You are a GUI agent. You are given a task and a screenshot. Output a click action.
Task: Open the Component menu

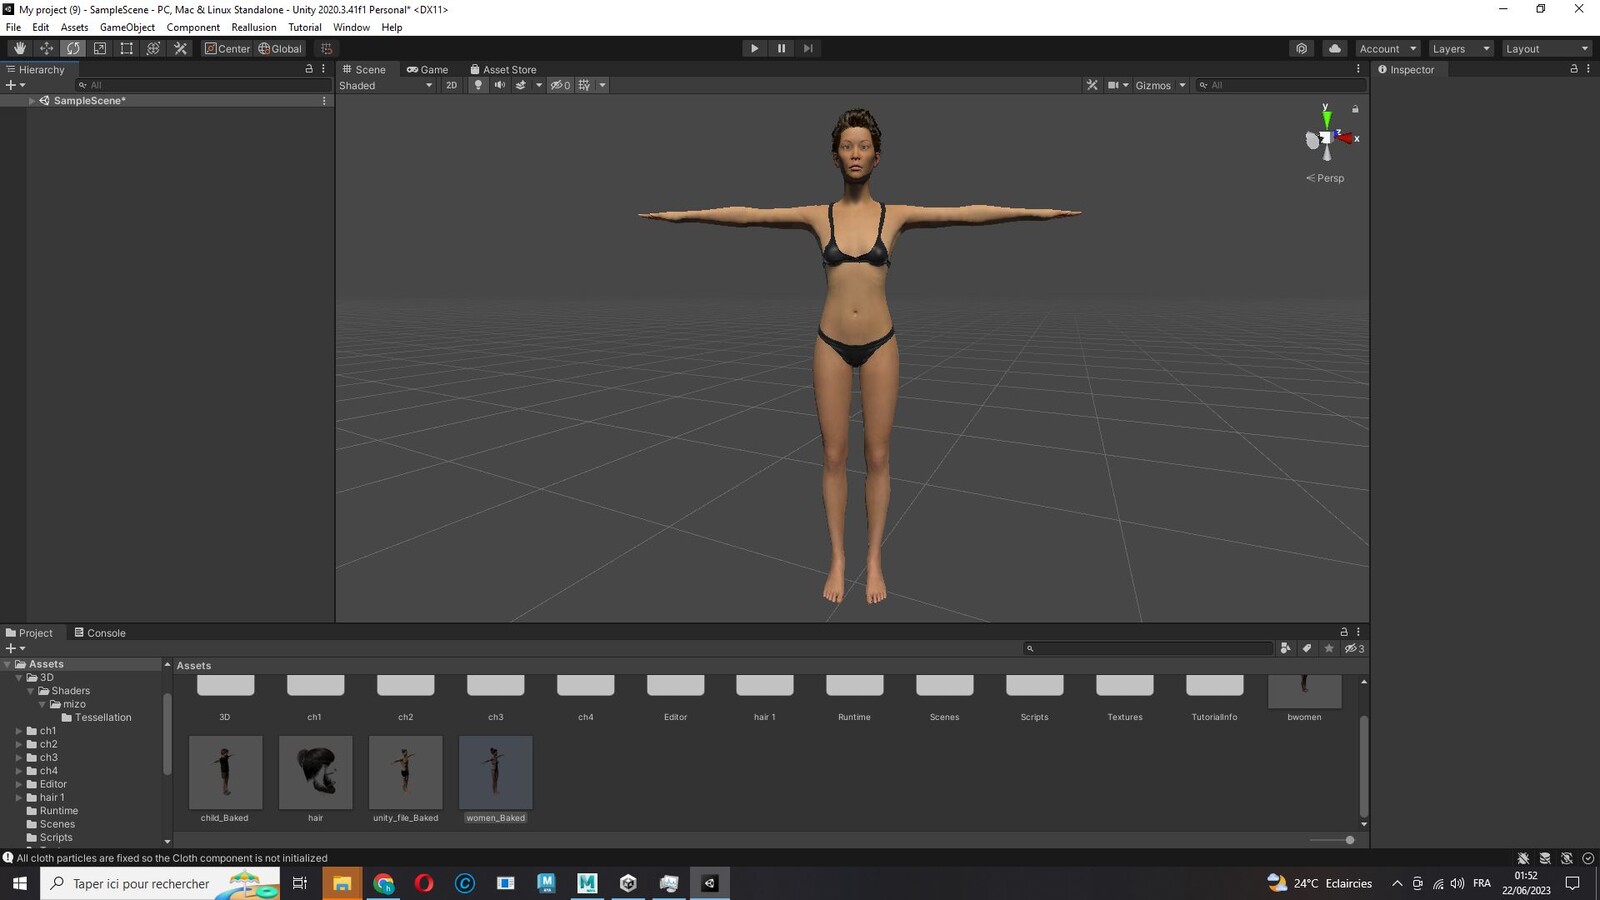pyautogui.click(x=193, y=27)
